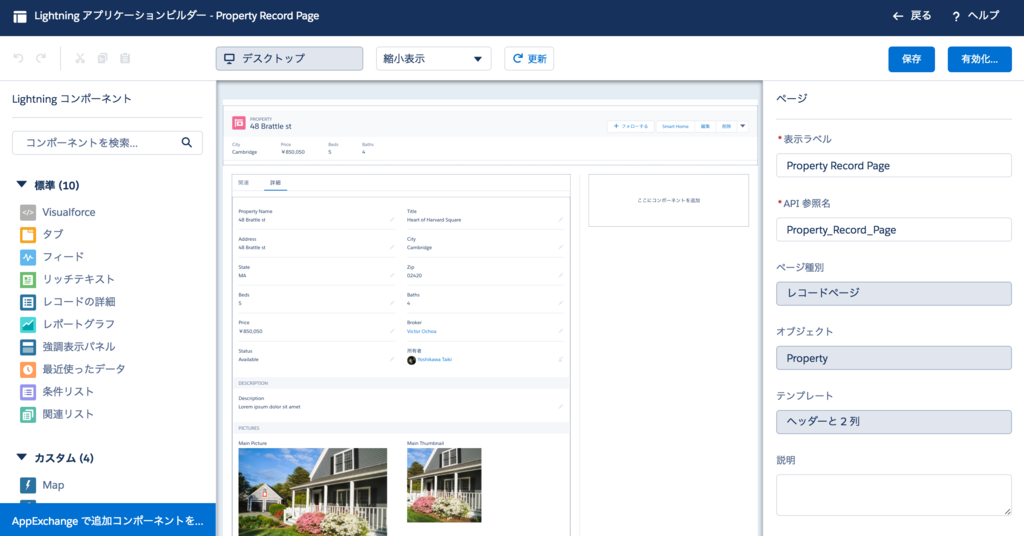Open the Victor Ochoa broker link
This screenshot has height=536, width=1024.
421,332
